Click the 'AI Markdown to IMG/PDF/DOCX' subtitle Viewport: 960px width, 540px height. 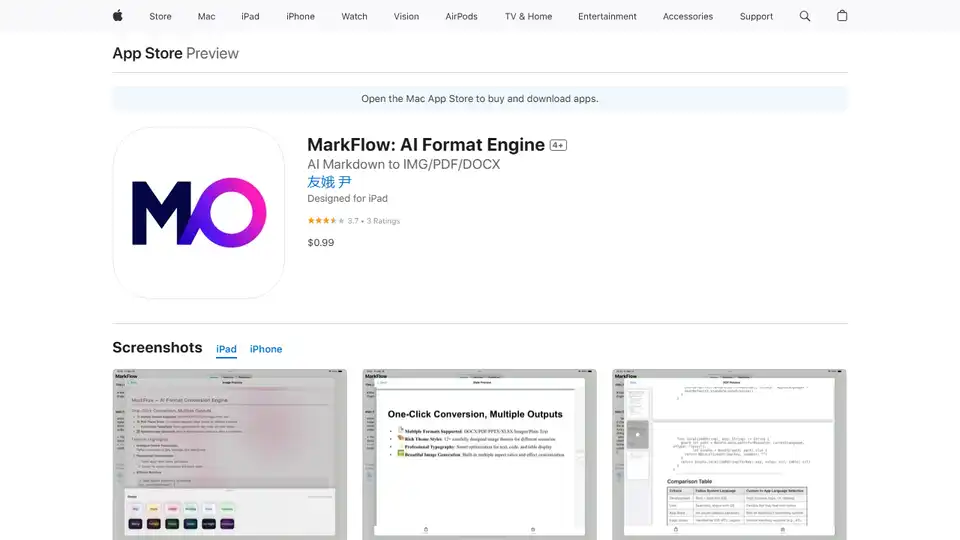404,165
